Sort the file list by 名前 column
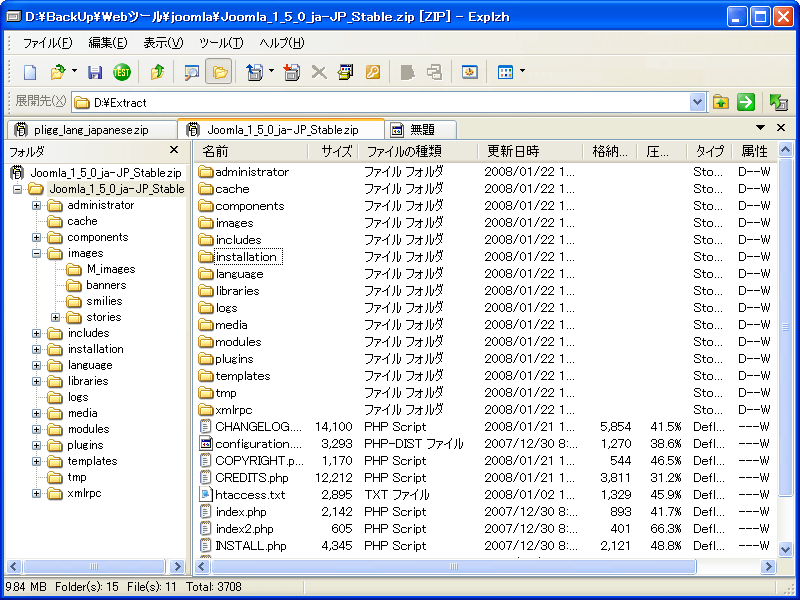This screenshot has height=600, width=800. point(251,152)
